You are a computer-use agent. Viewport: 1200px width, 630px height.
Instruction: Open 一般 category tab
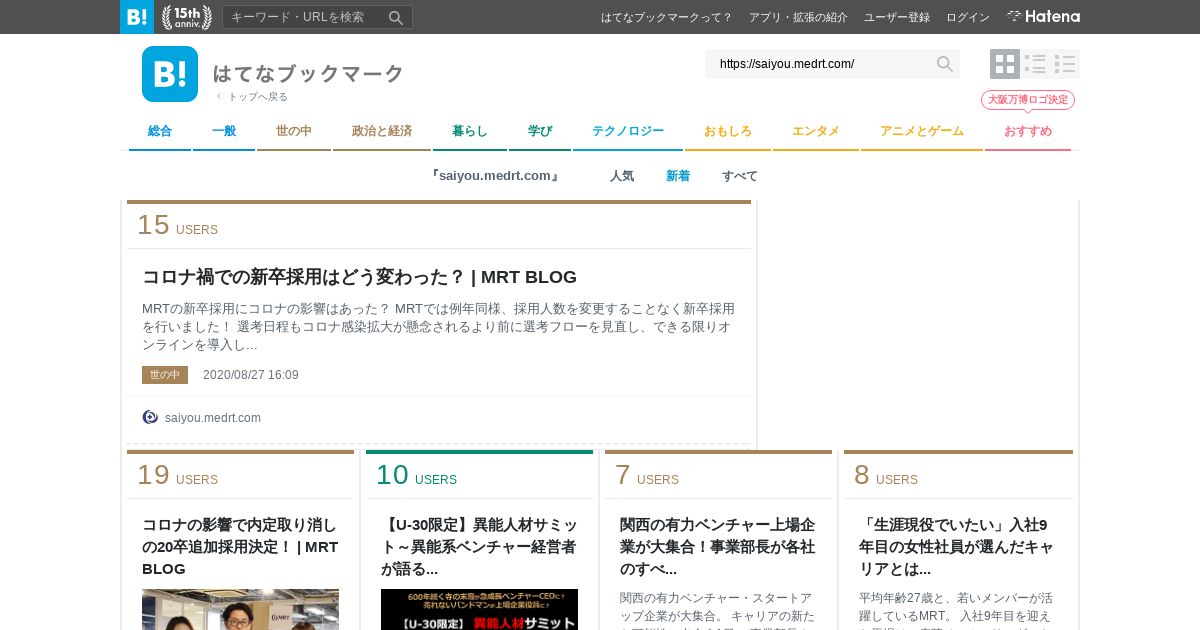[x=224, y=131]
